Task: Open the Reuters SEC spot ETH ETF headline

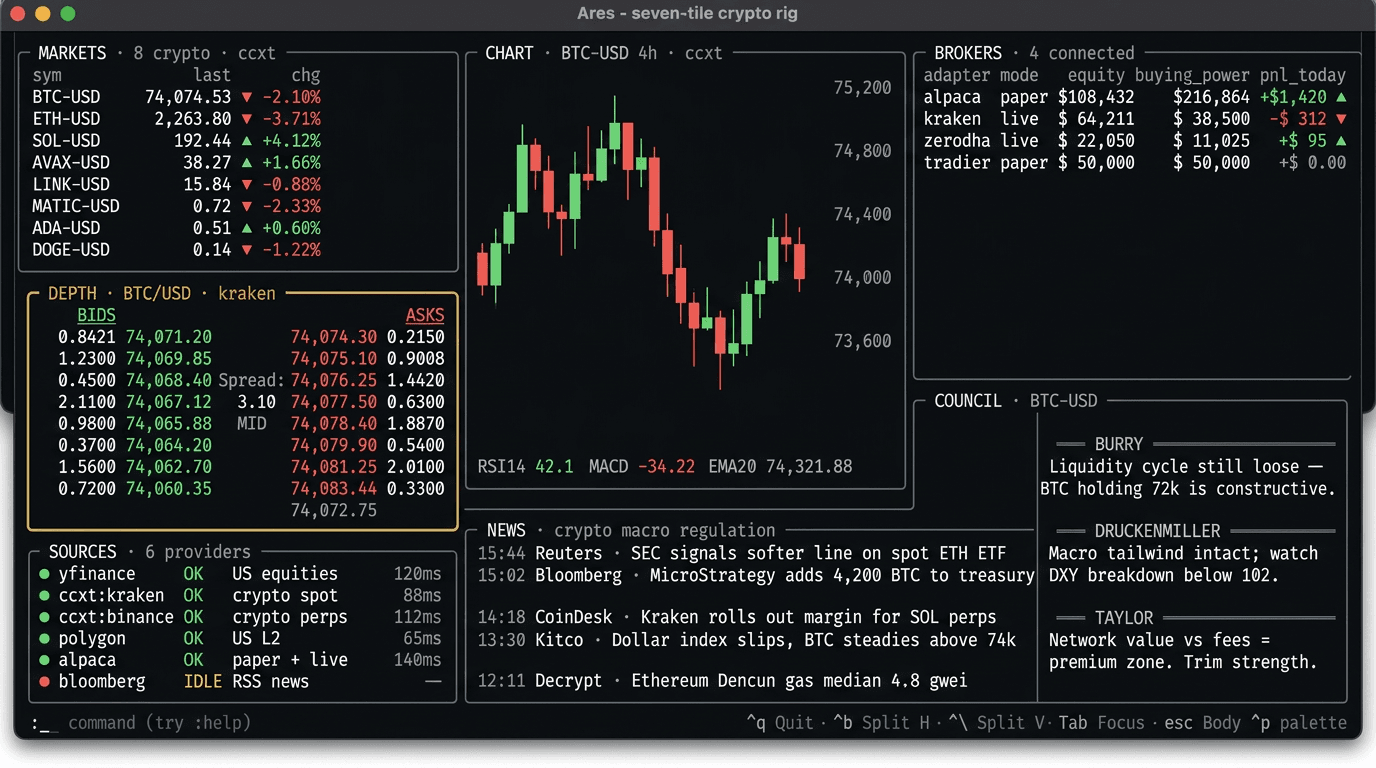Action: click(x=770, y=553)
